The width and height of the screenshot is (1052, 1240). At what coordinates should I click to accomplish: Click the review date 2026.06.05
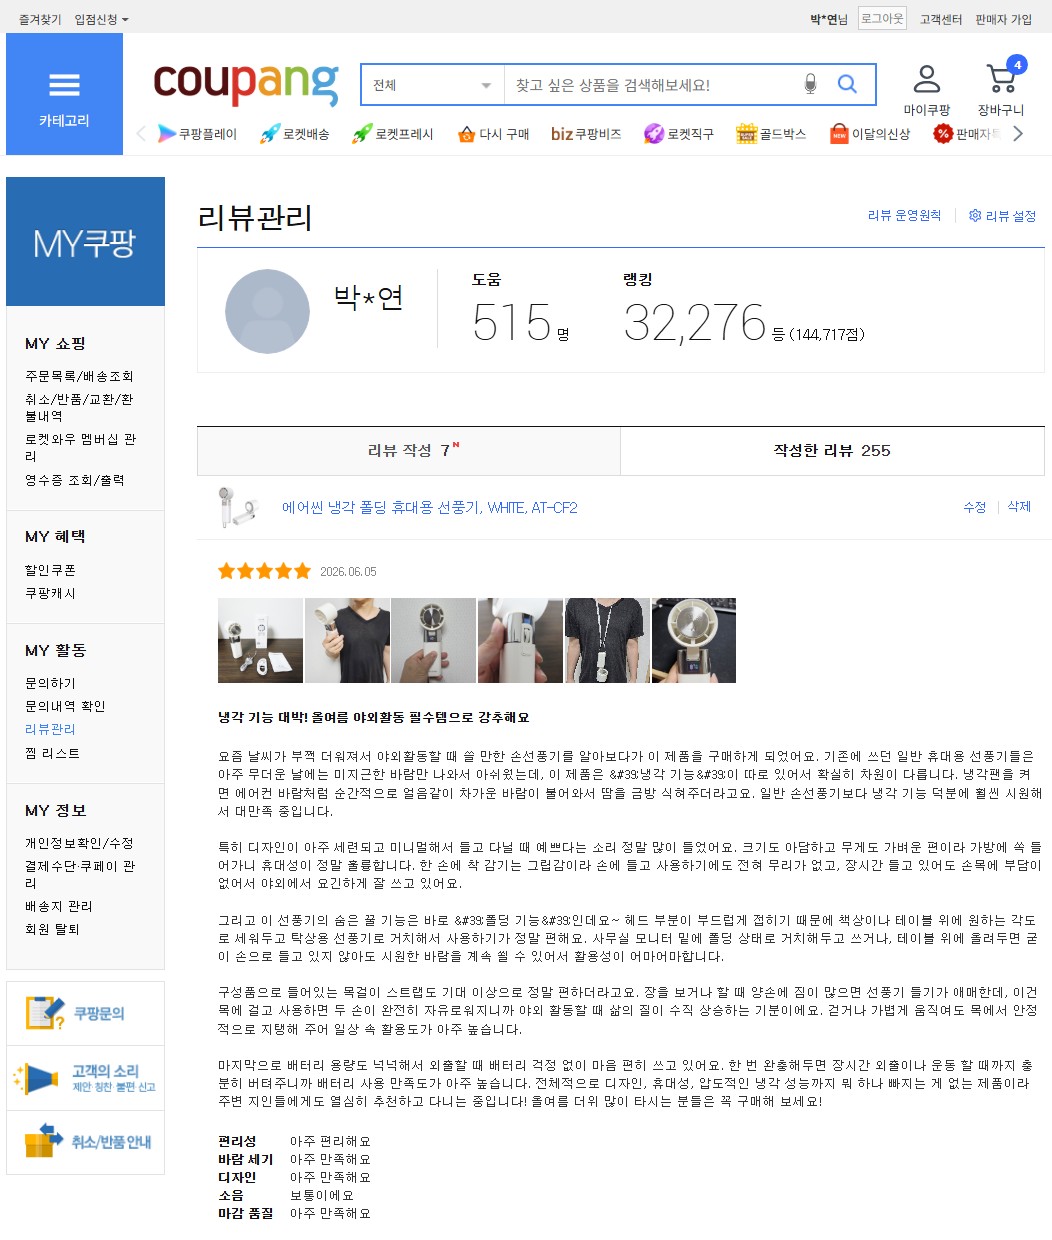348,572
